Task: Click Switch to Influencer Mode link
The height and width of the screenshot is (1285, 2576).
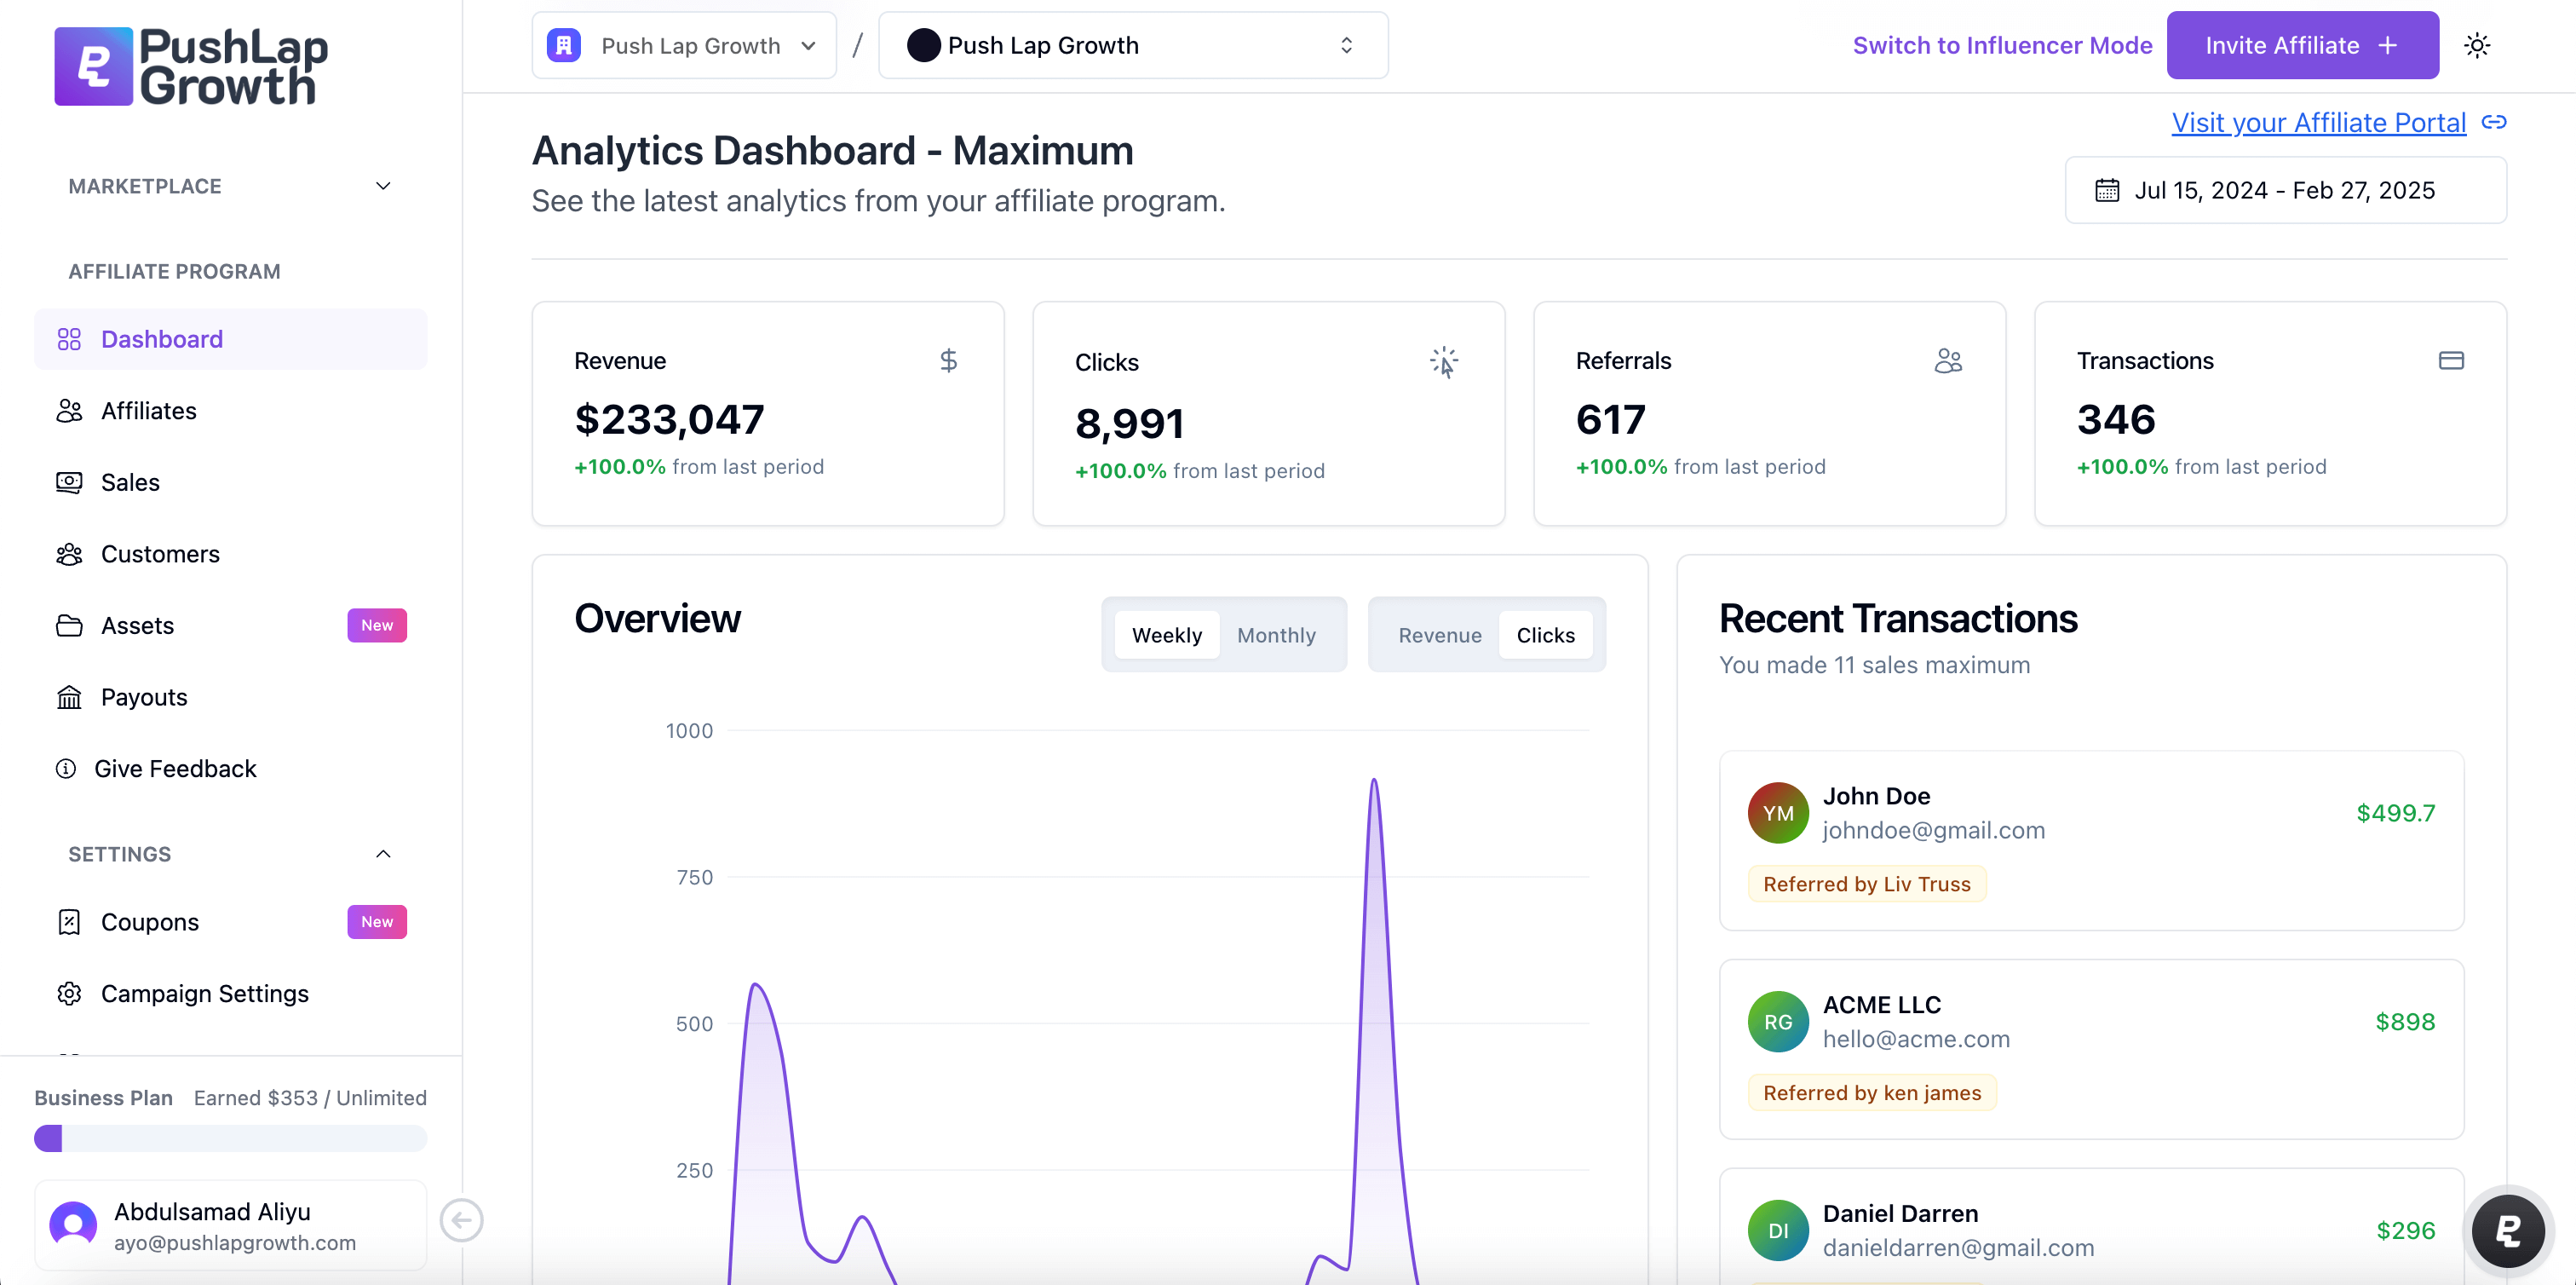Action: click(2002, 45)
